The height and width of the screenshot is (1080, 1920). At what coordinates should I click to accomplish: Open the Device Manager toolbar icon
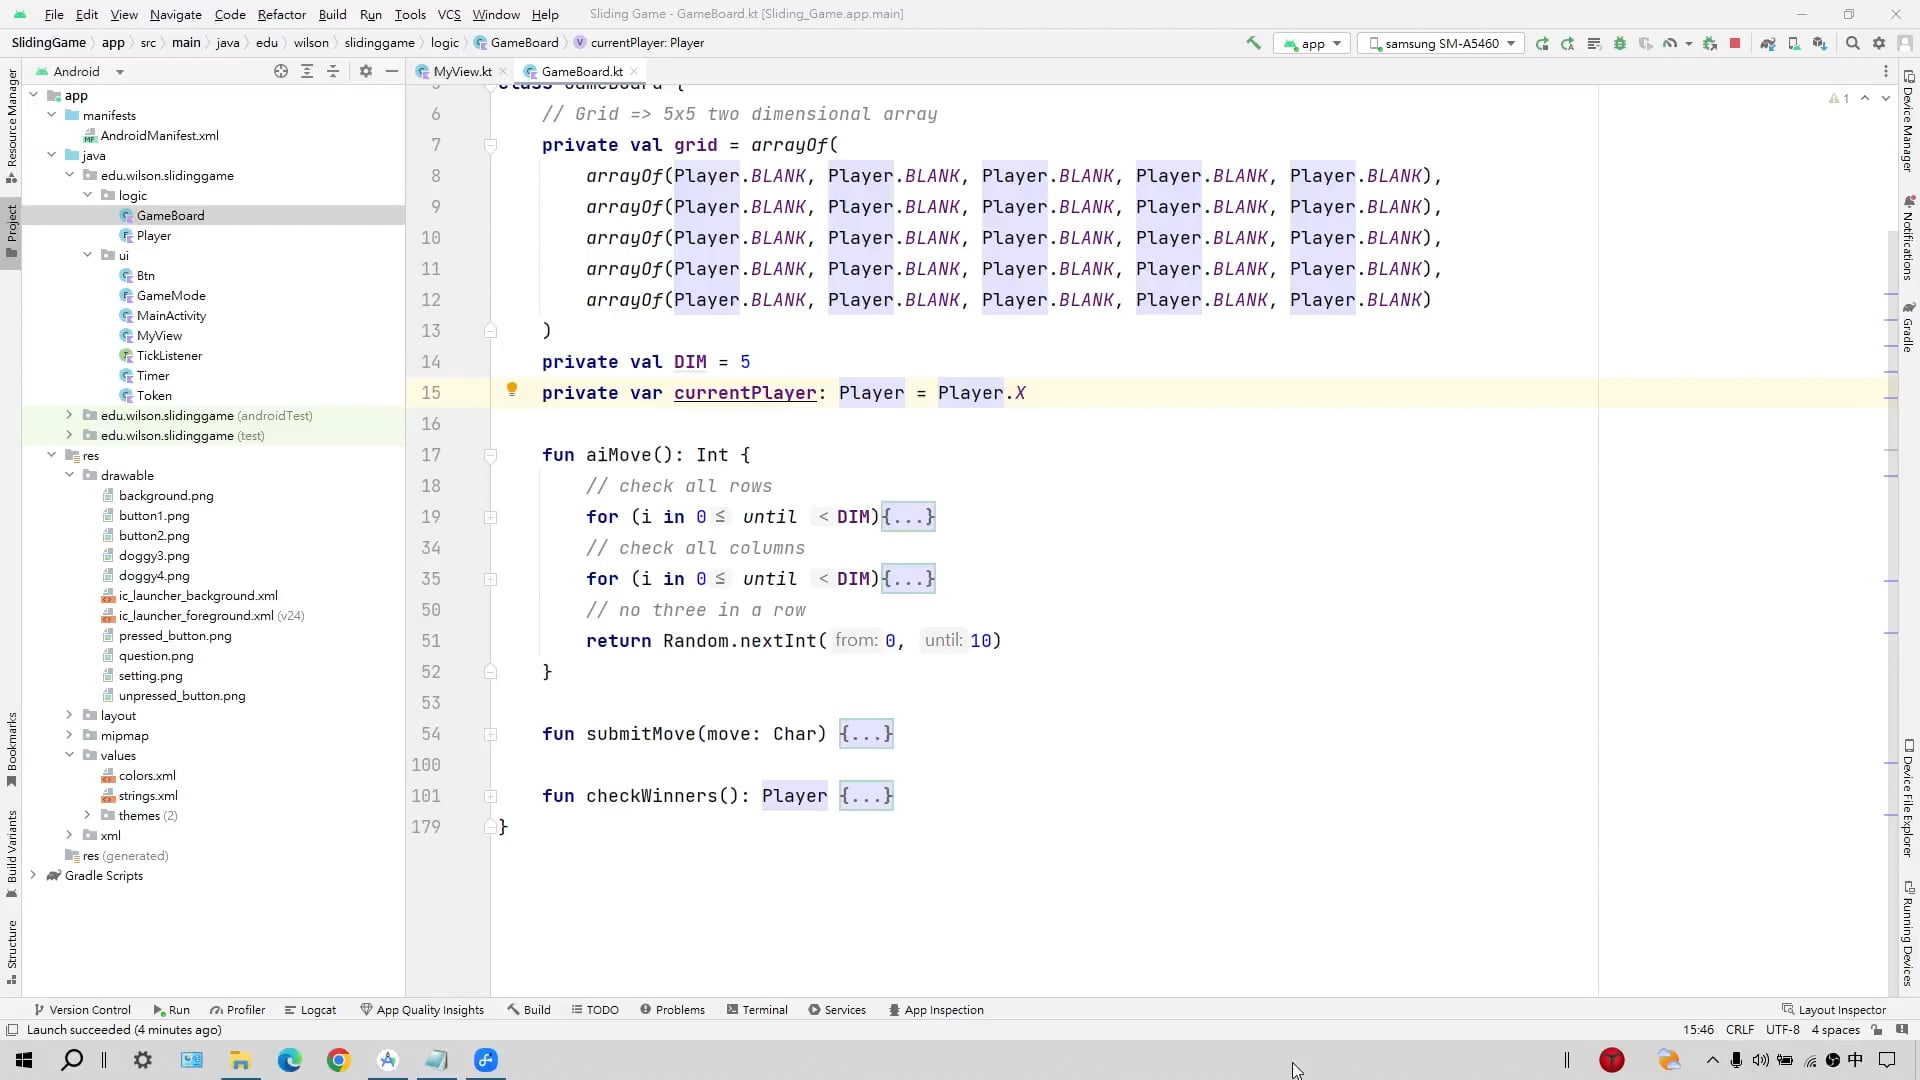click(x=1794, y=43)
